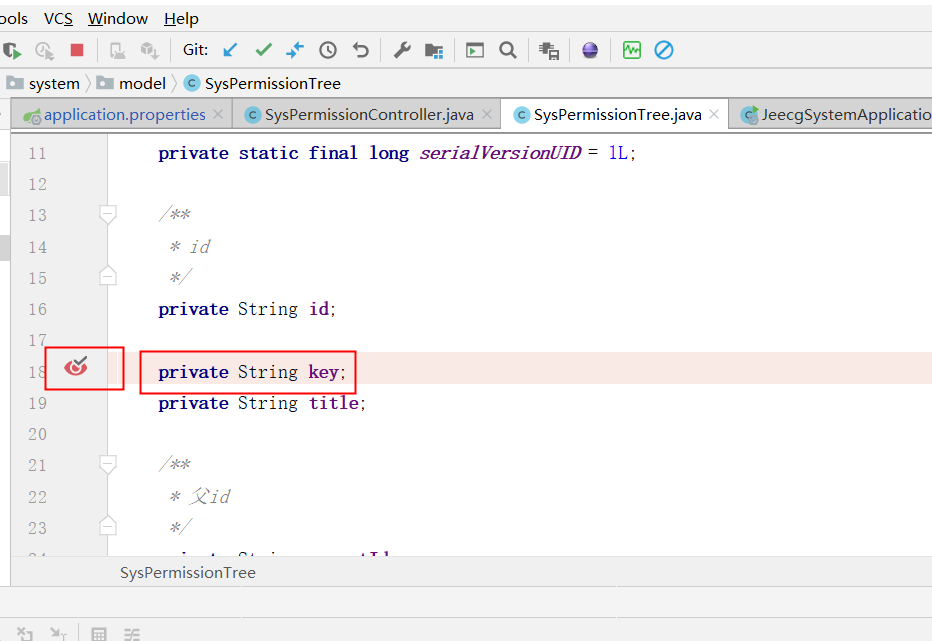
Task: Open Search Everywhere magnifier icon
Action: tap(508, 50)
